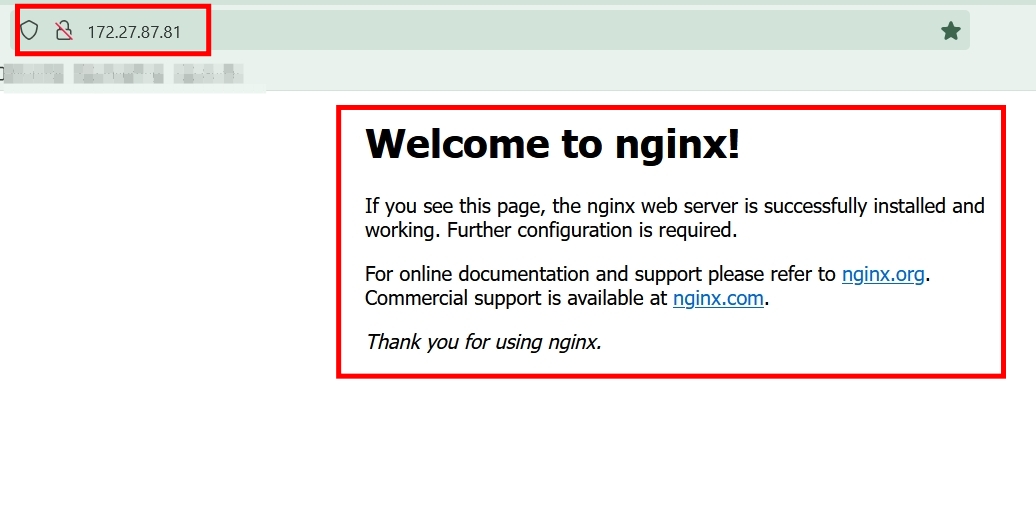The width and height of the screenshot is (1036, 510).
Task: Click the bookmark star icon
Action: [950, 30]
